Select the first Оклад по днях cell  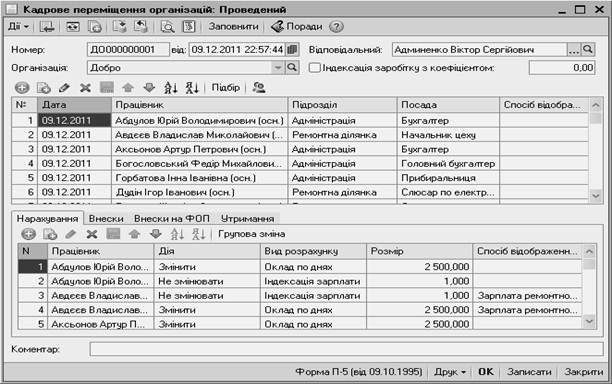(313, 267)
